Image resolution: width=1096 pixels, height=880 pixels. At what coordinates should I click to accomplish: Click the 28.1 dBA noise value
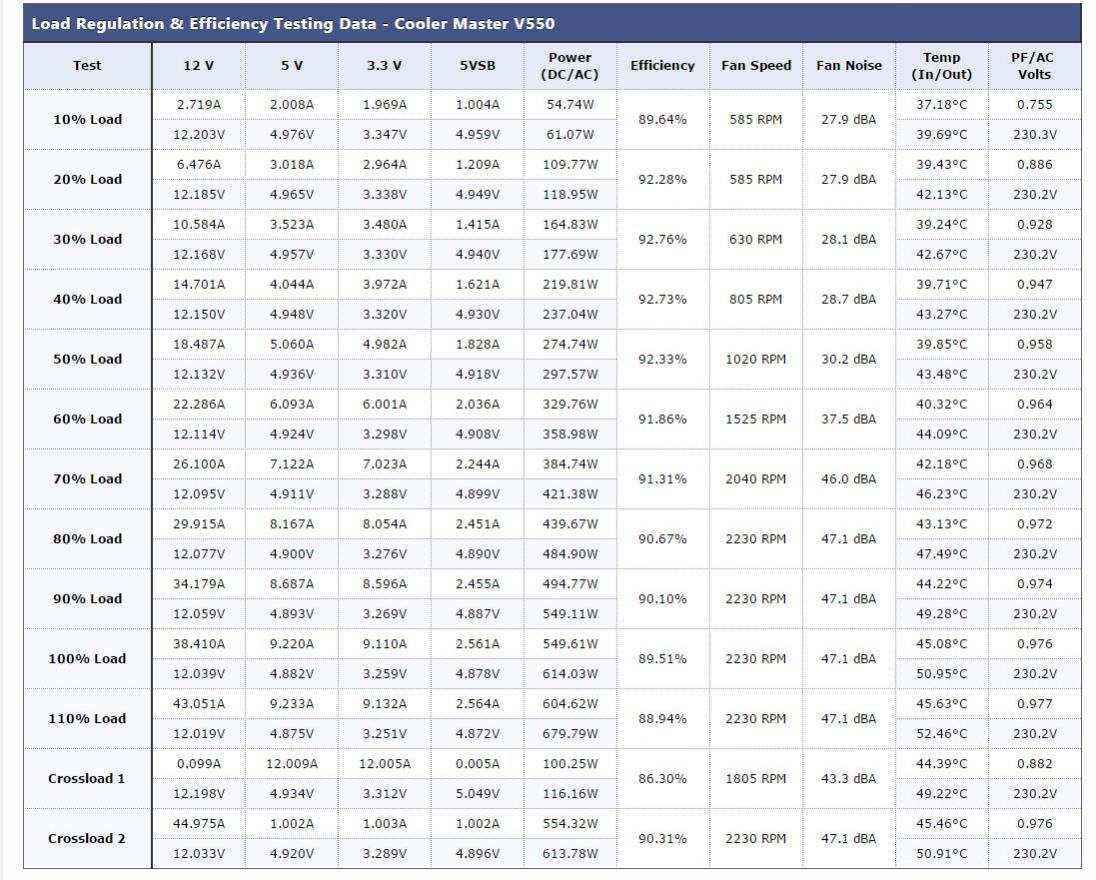[x=849, y=239]
